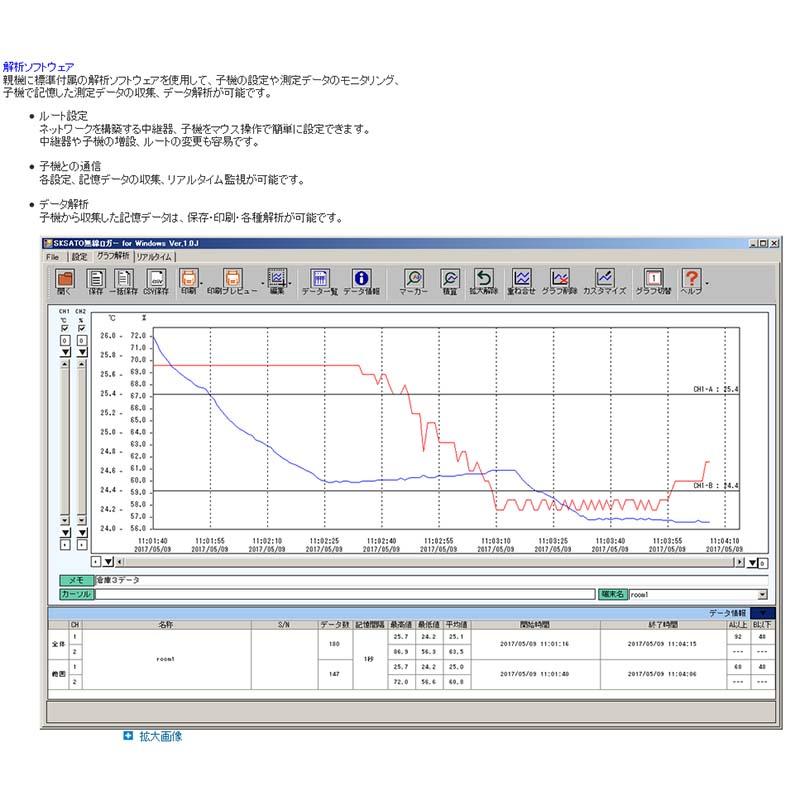800x800 pixels.
Task: Delete the graph with グラフ削除
Action: (561, 277)
